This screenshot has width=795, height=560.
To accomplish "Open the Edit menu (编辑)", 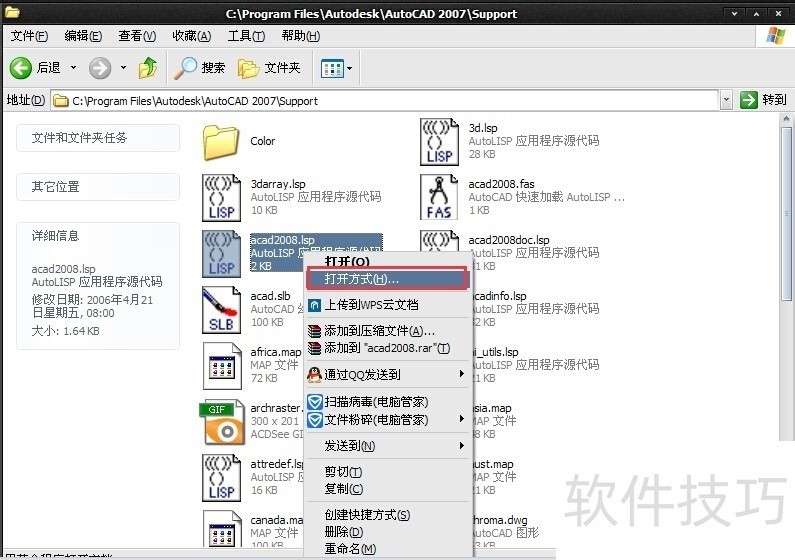I will (x=83, y=36).
